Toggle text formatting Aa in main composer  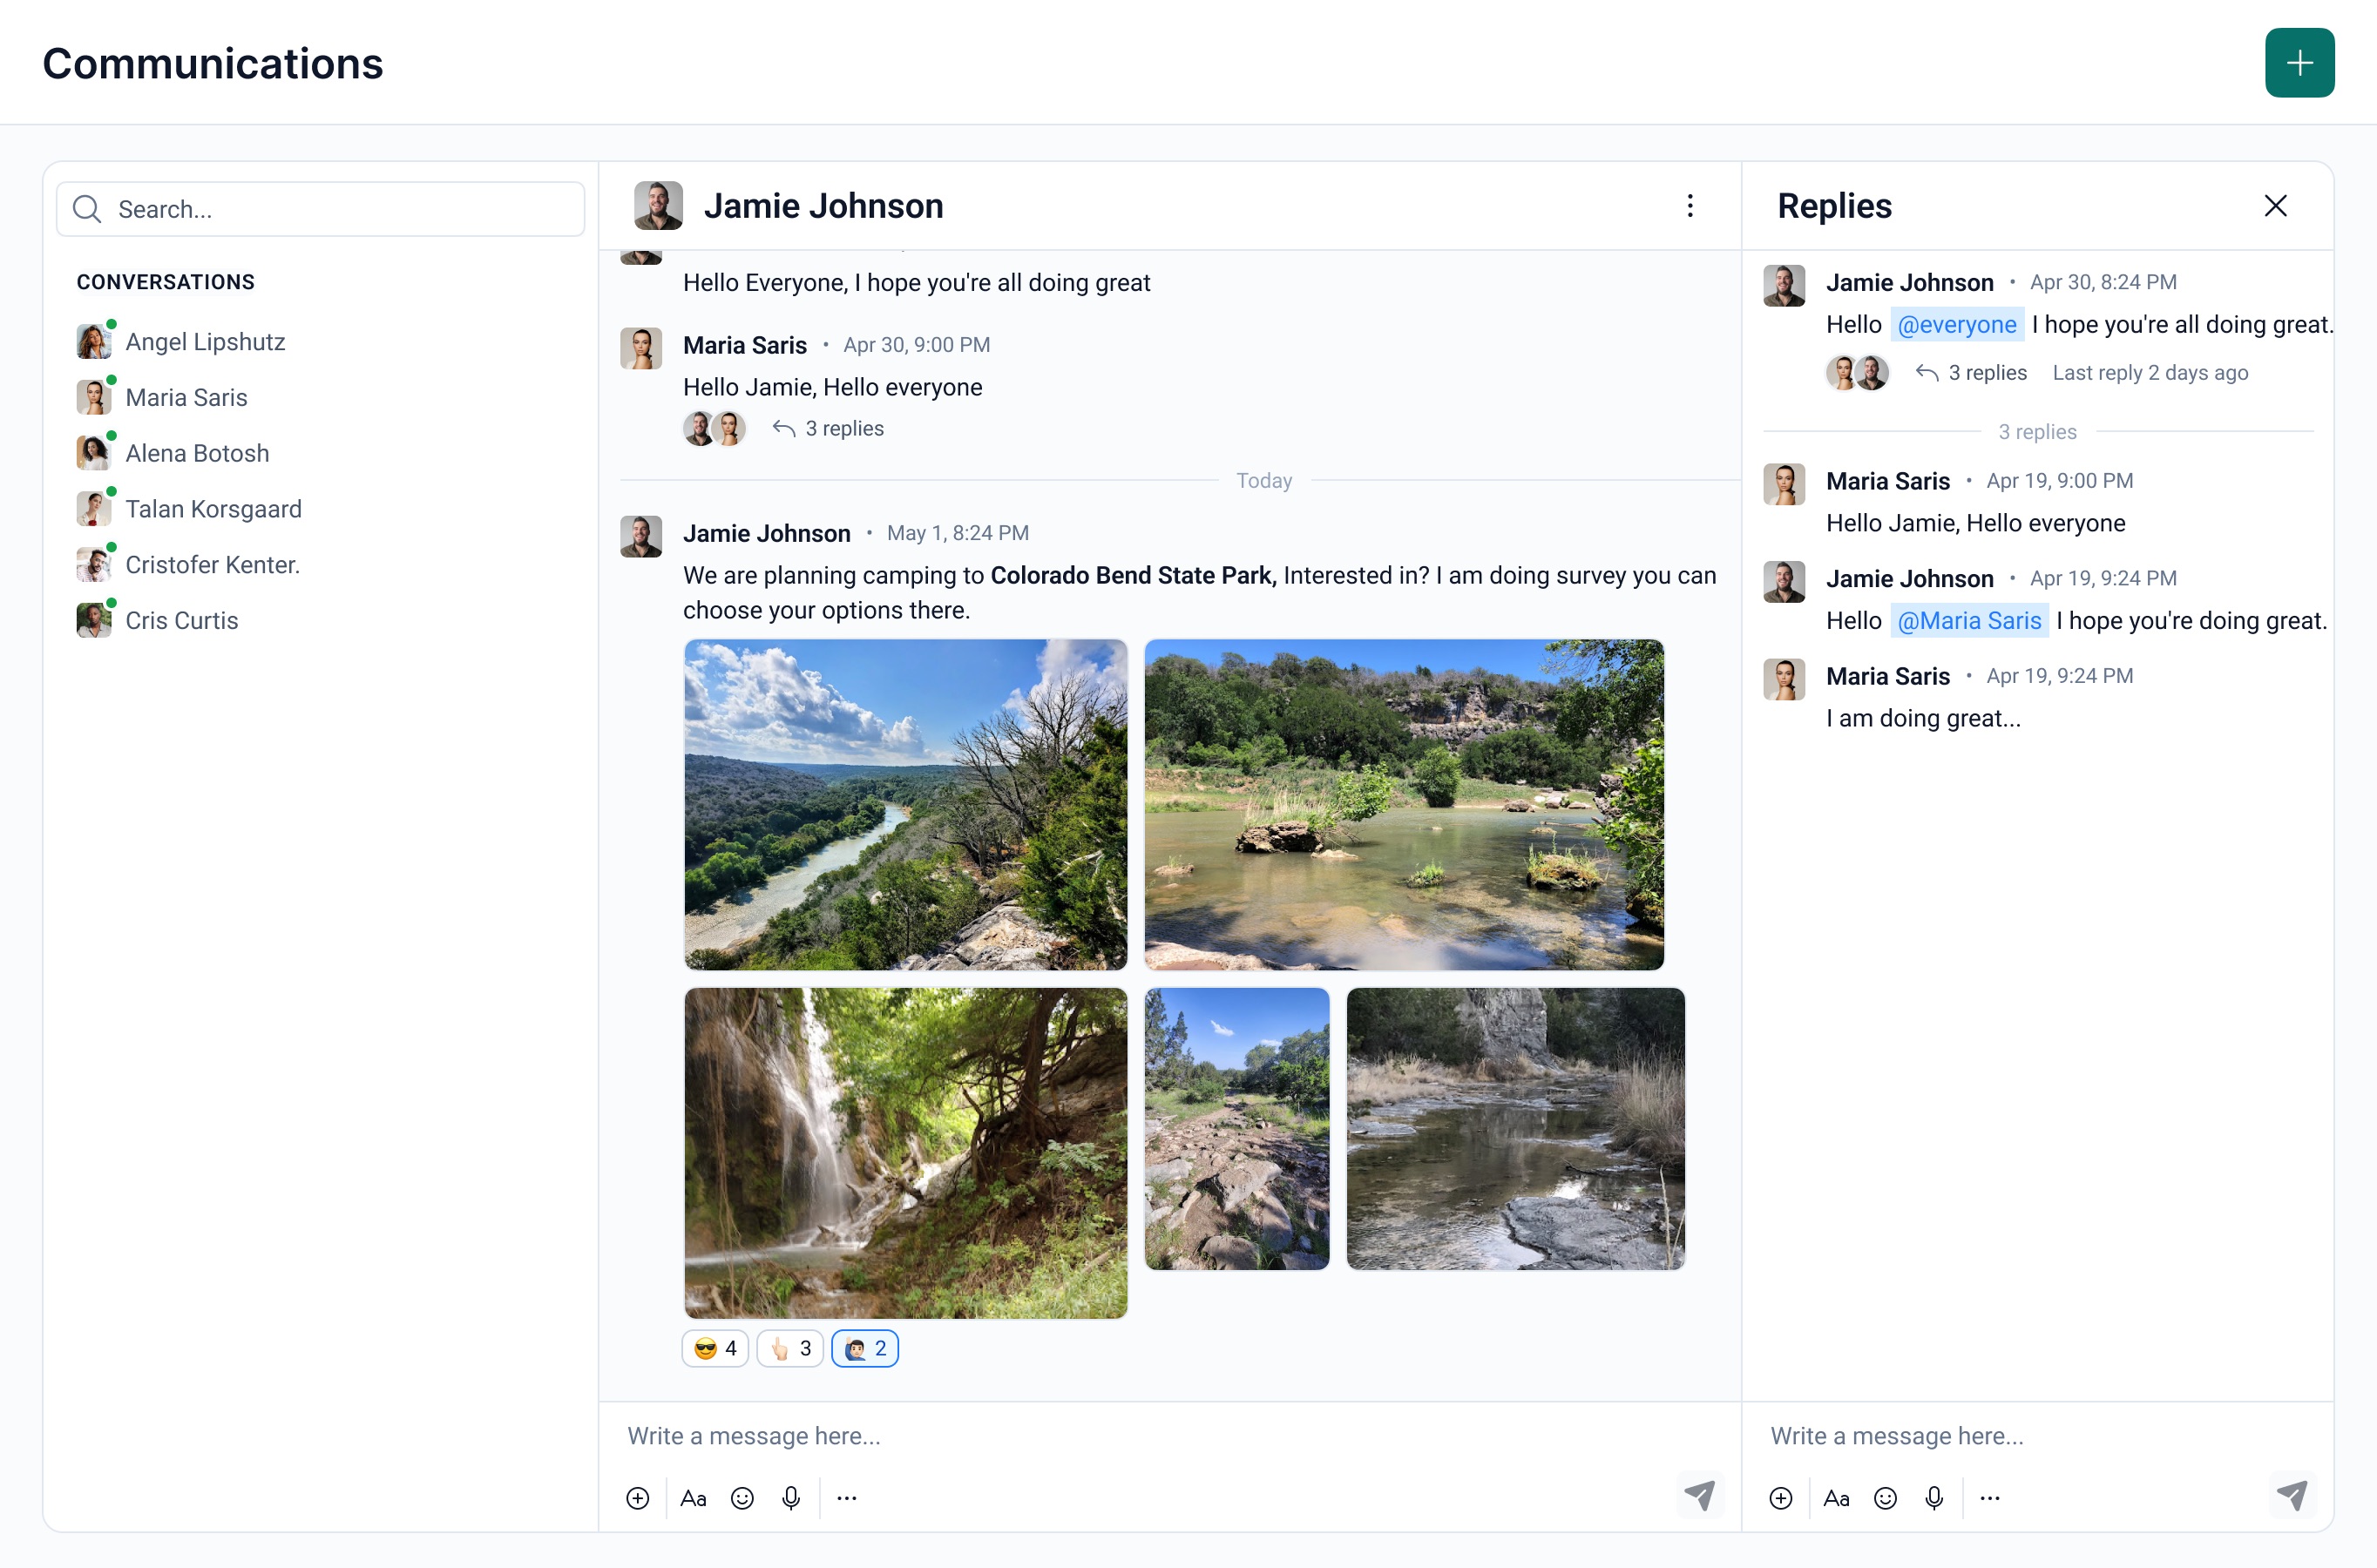[693, 1497]
